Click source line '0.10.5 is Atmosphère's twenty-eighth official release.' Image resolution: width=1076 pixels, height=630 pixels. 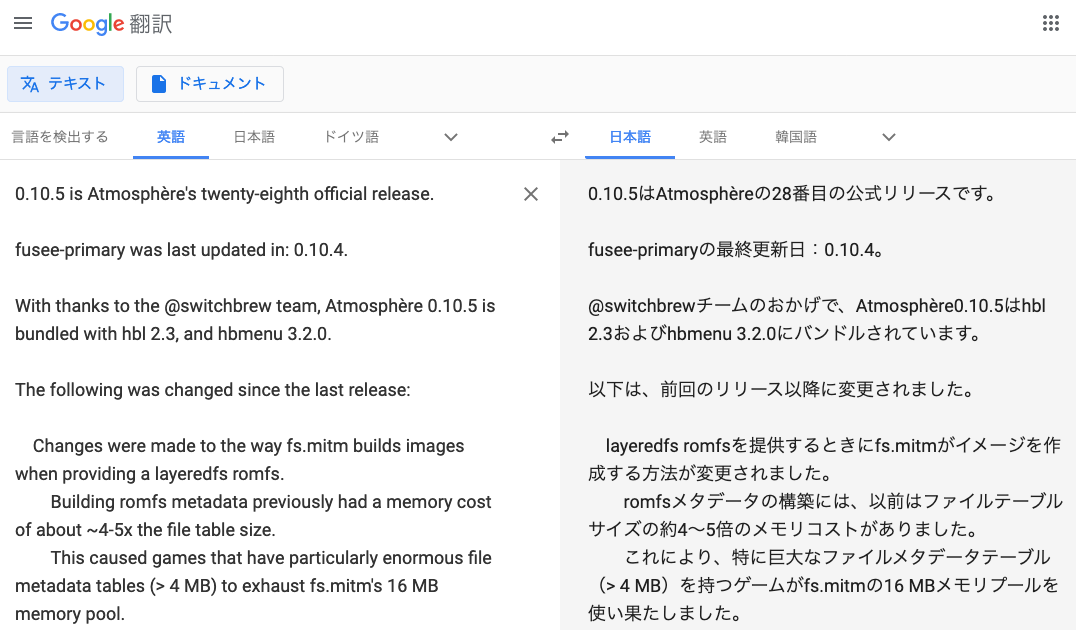(224, 194)
